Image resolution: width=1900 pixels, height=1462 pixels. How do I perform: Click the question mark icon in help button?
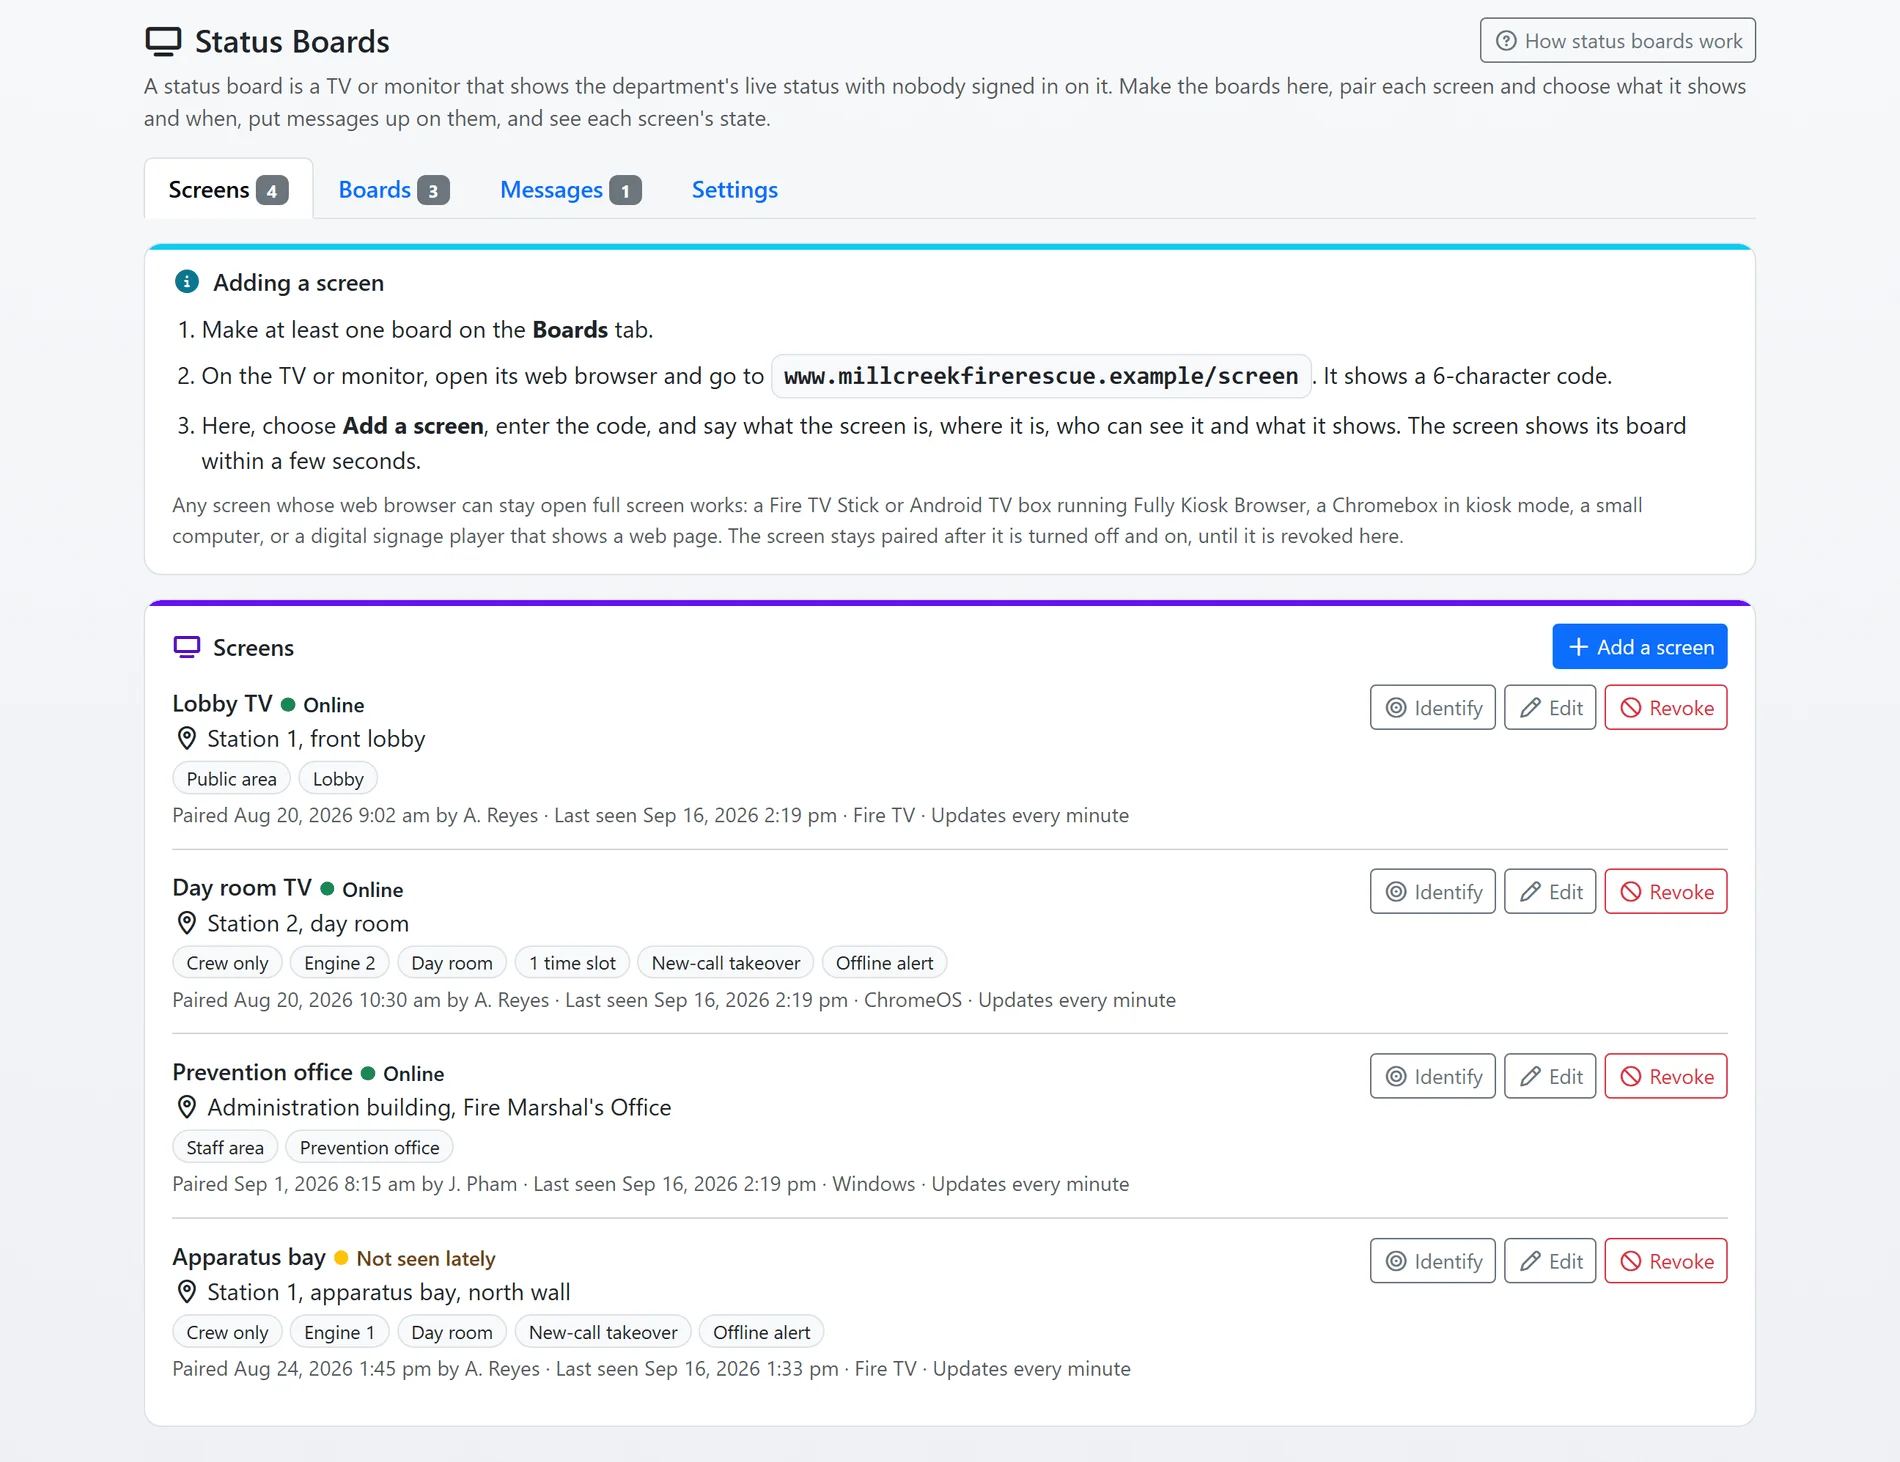[x=1506, y=41]
